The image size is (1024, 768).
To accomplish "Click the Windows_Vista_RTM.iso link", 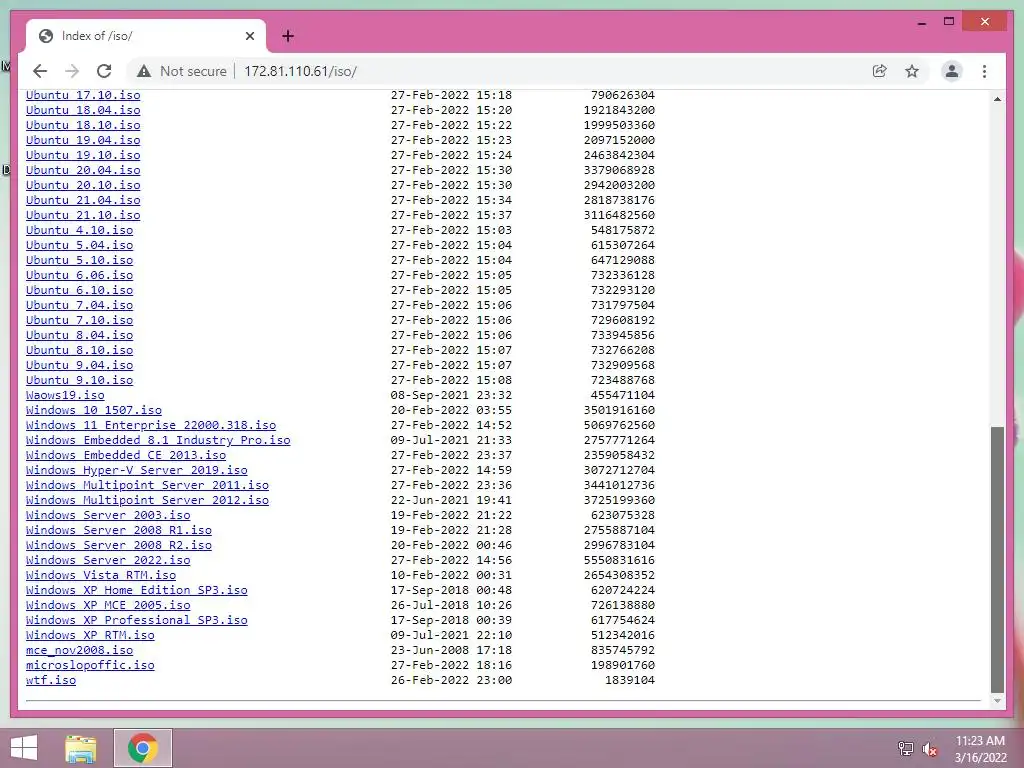I will click(101, 575).
